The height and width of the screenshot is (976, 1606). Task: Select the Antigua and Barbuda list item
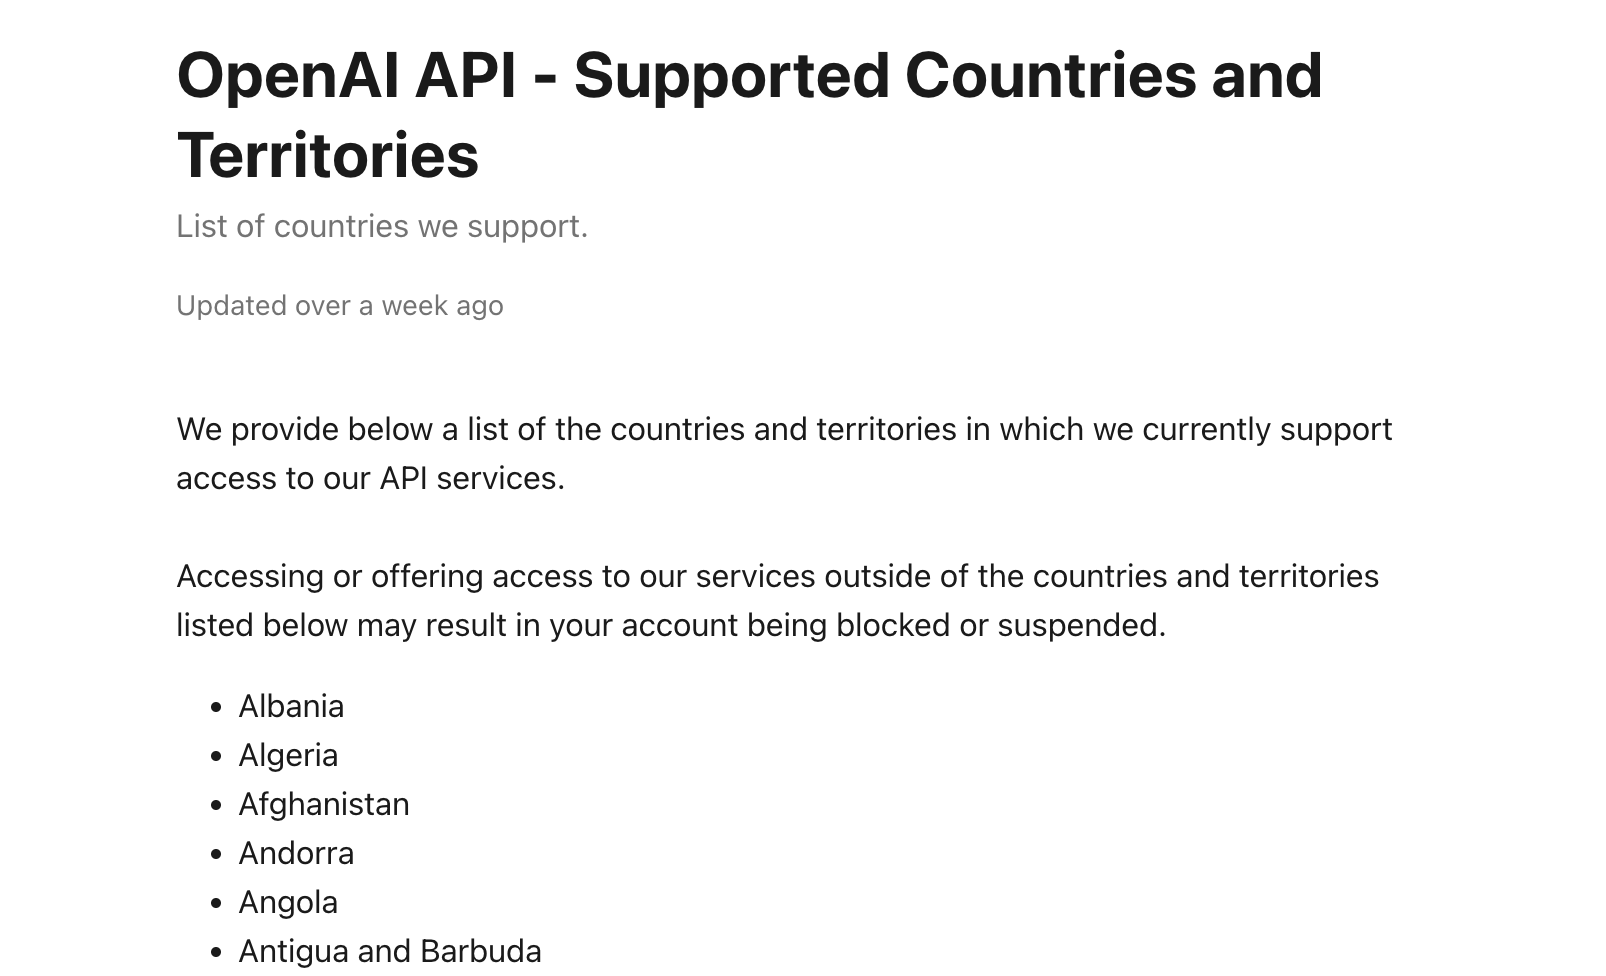click(390, 951)
